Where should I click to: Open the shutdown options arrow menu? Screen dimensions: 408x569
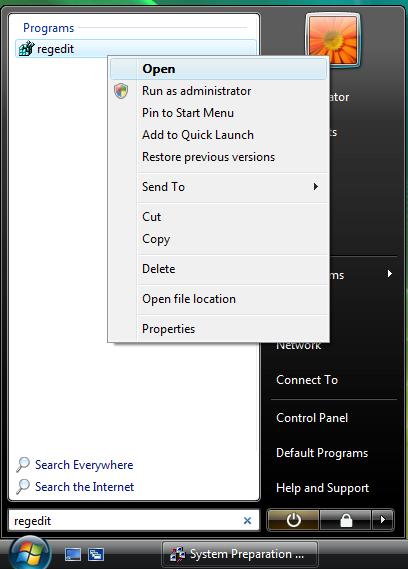tap(383, 520)
